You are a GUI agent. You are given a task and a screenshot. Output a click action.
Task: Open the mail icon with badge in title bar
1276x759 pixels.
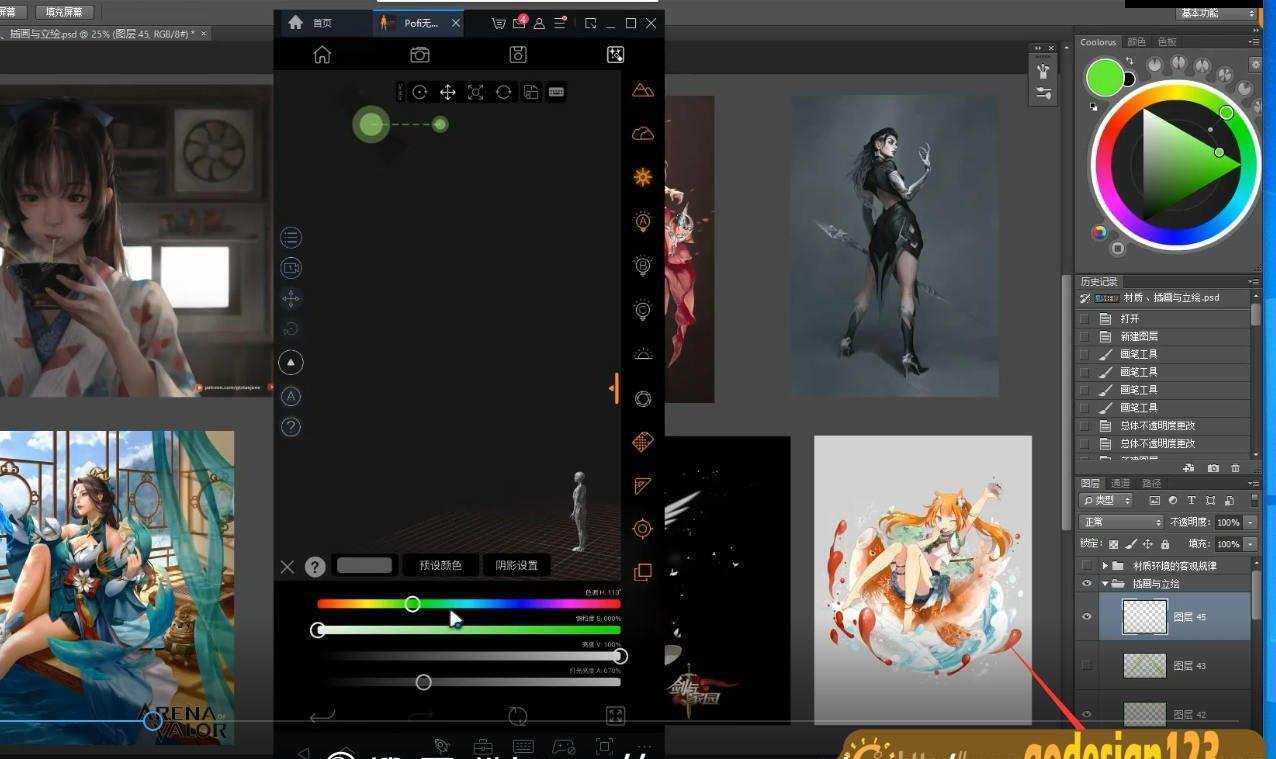519,23
